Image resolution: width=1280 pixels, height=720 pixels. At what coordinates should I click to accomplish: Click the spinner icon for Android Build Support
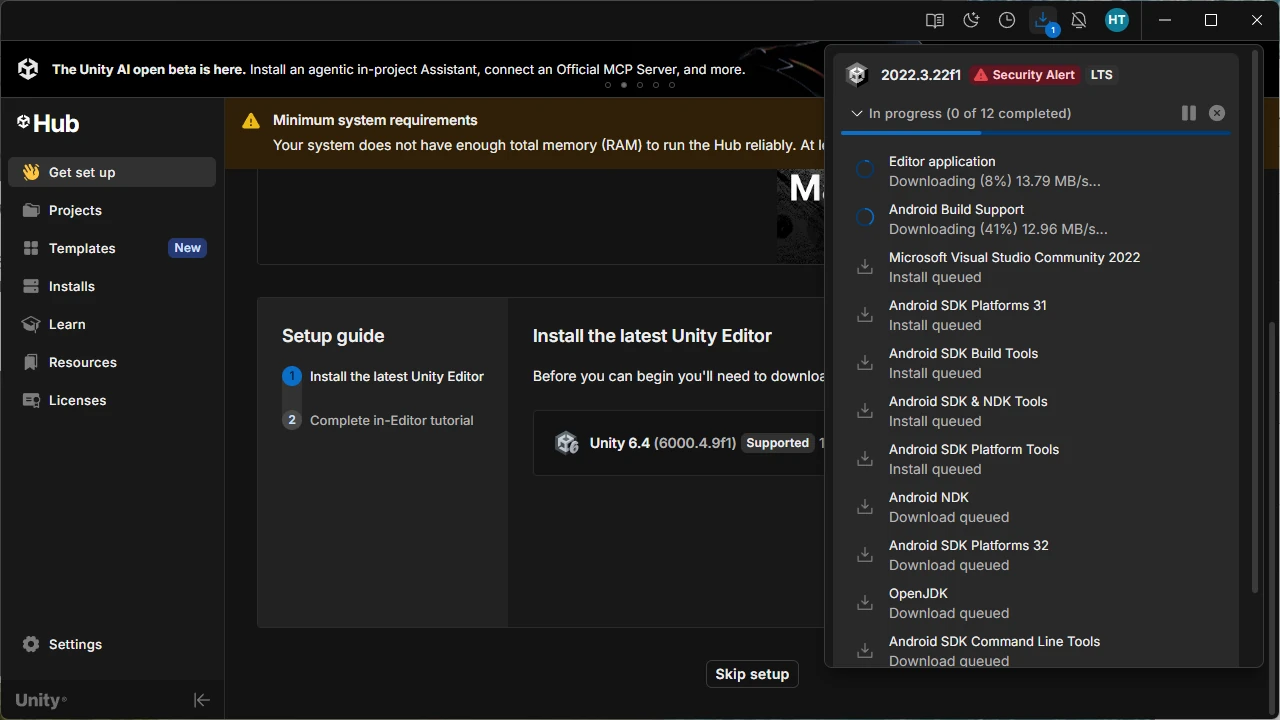865,218
